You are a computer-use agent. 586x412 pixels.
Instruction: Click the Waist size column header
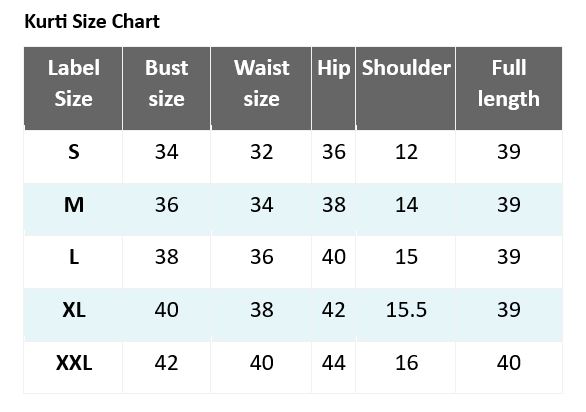tap(261, 88)
